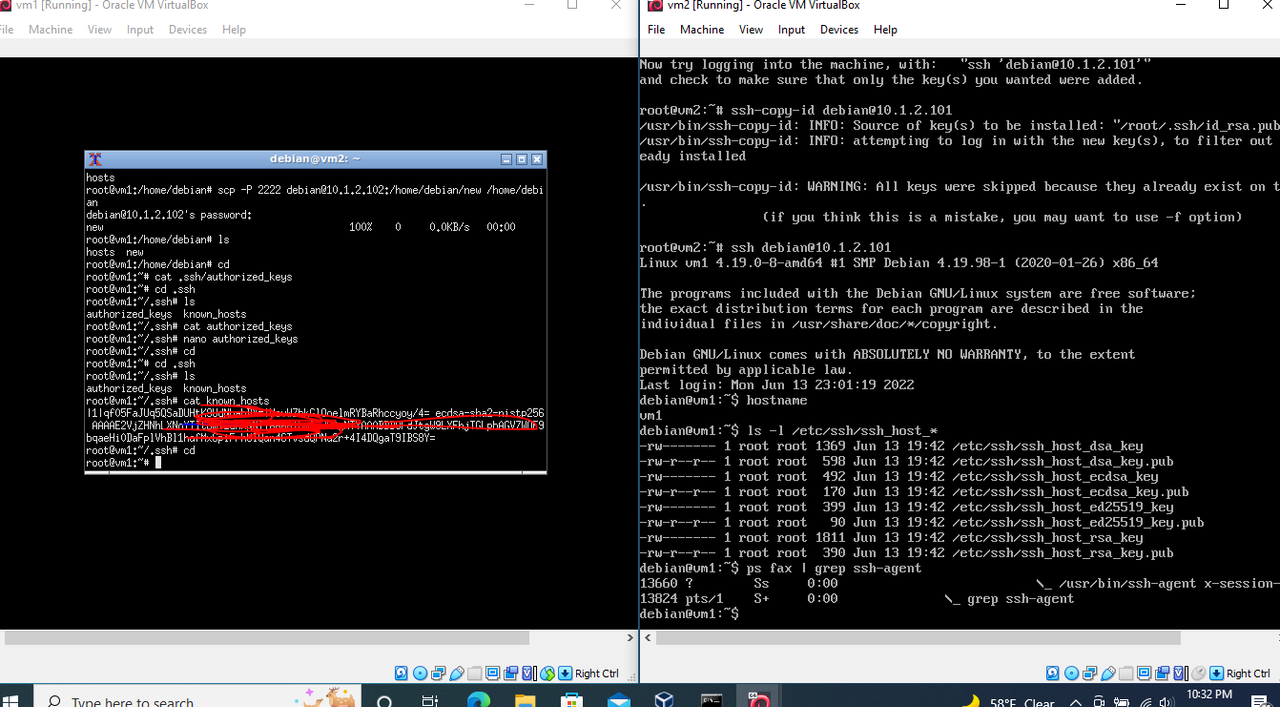Click the 'debian@vm2: ~' xterm title bar
Screen dimensions: 1280x707
[x=315, y=159]
